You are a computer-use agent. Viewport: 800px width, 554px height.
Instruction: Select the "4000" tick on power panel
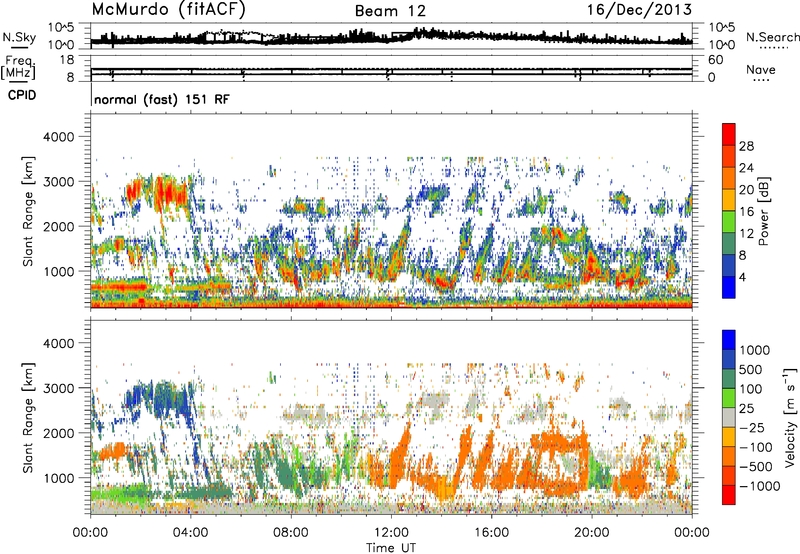(x=58, y=137)
